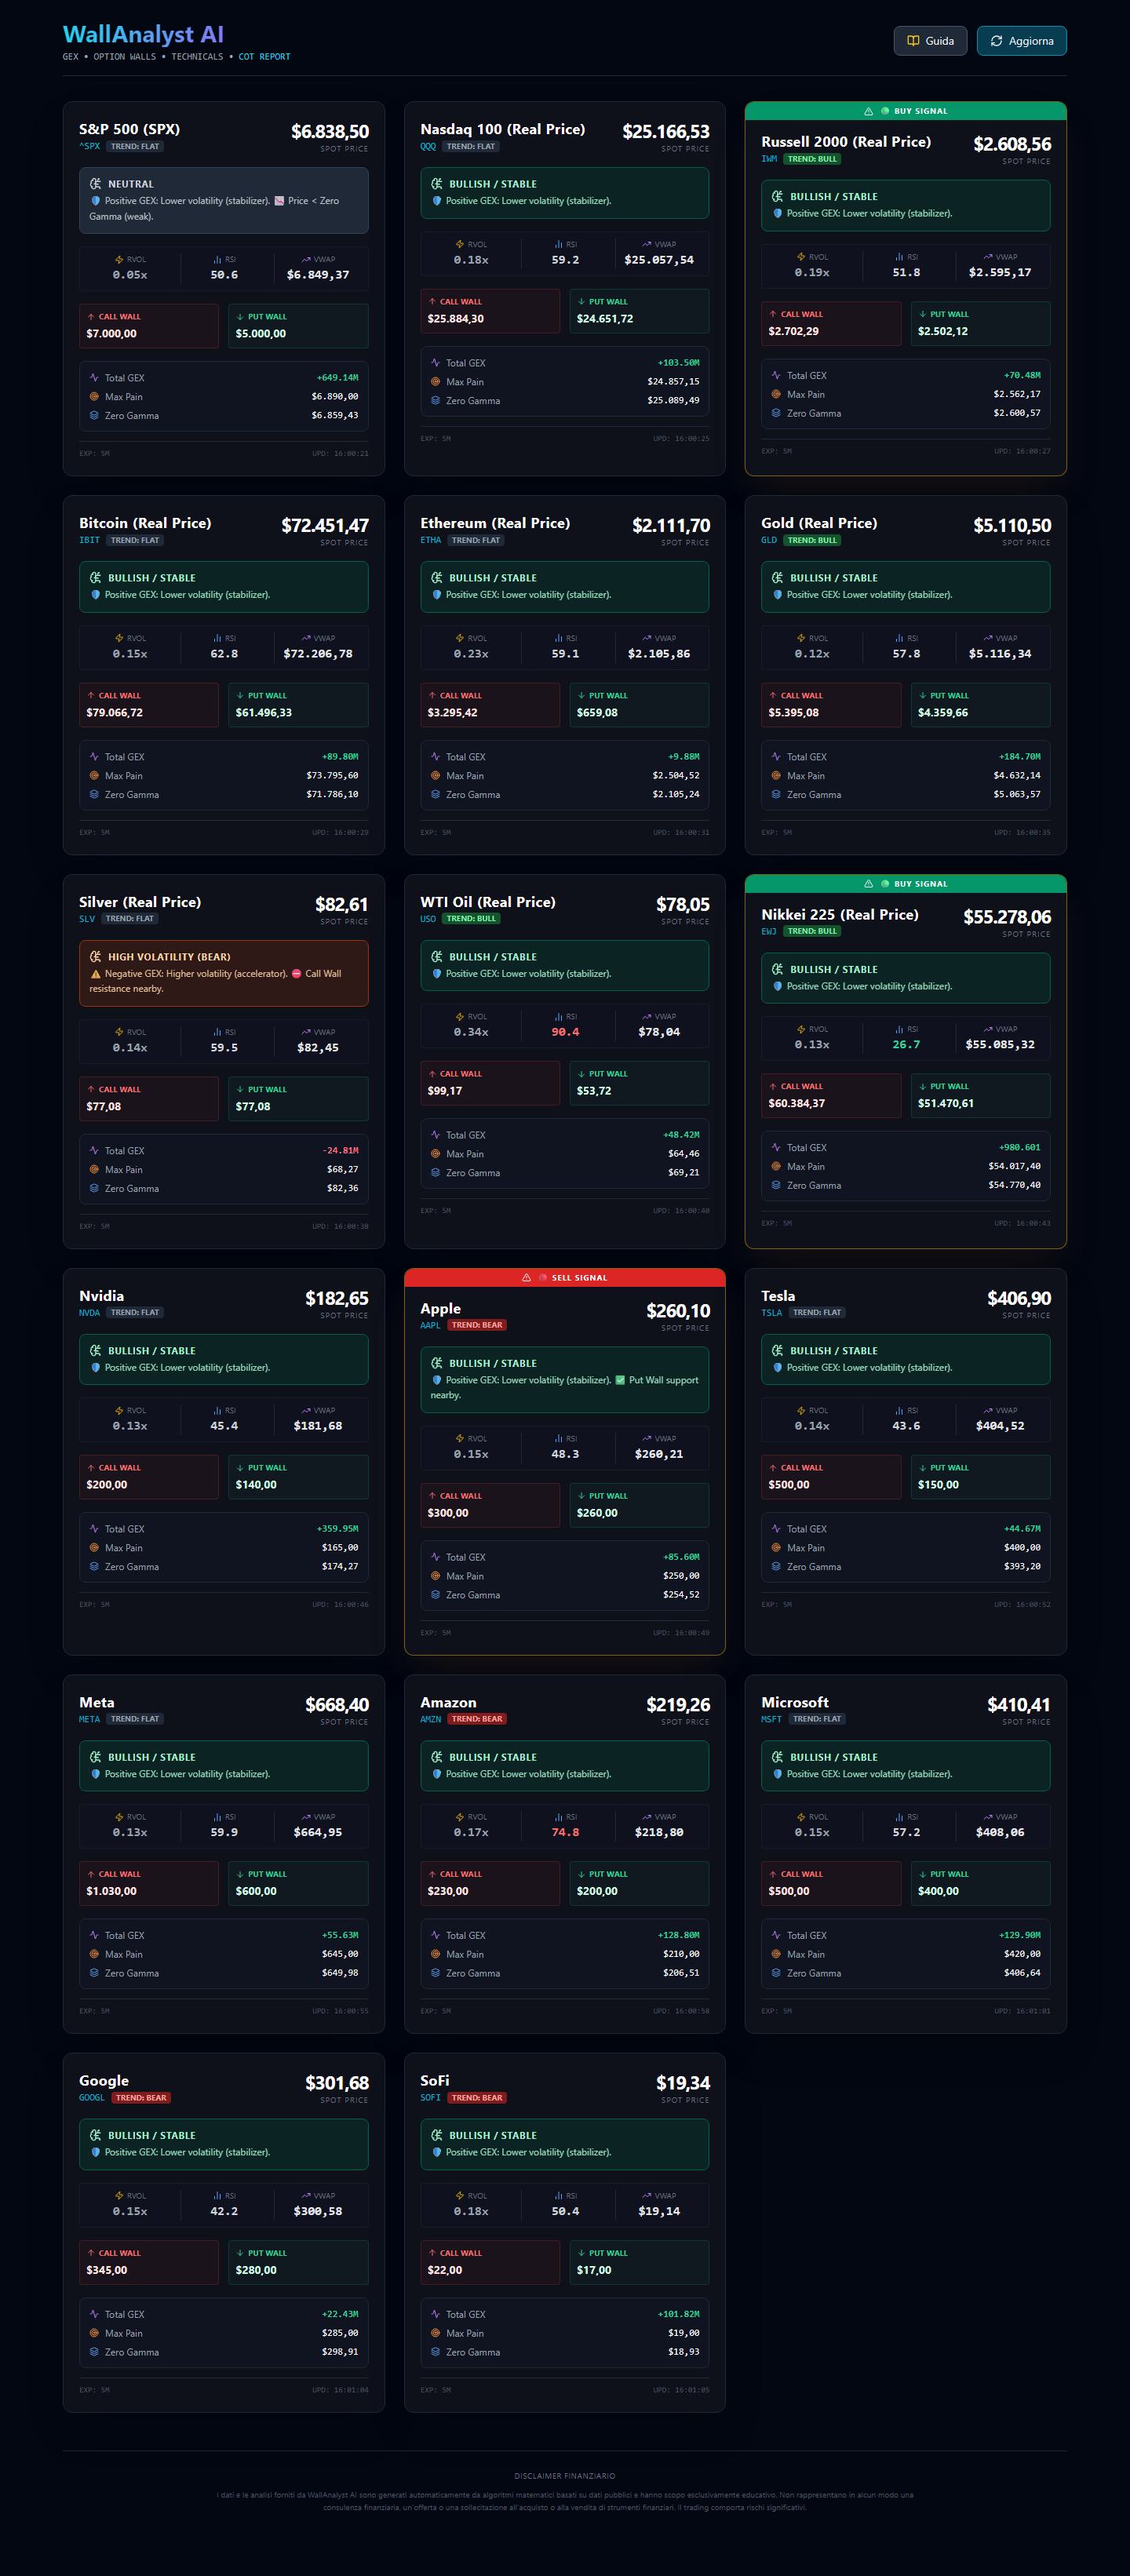Click the TREND: BEAR badge on Google card
Viewport: 1130px width, 2576px height.
coord(141,2098)
